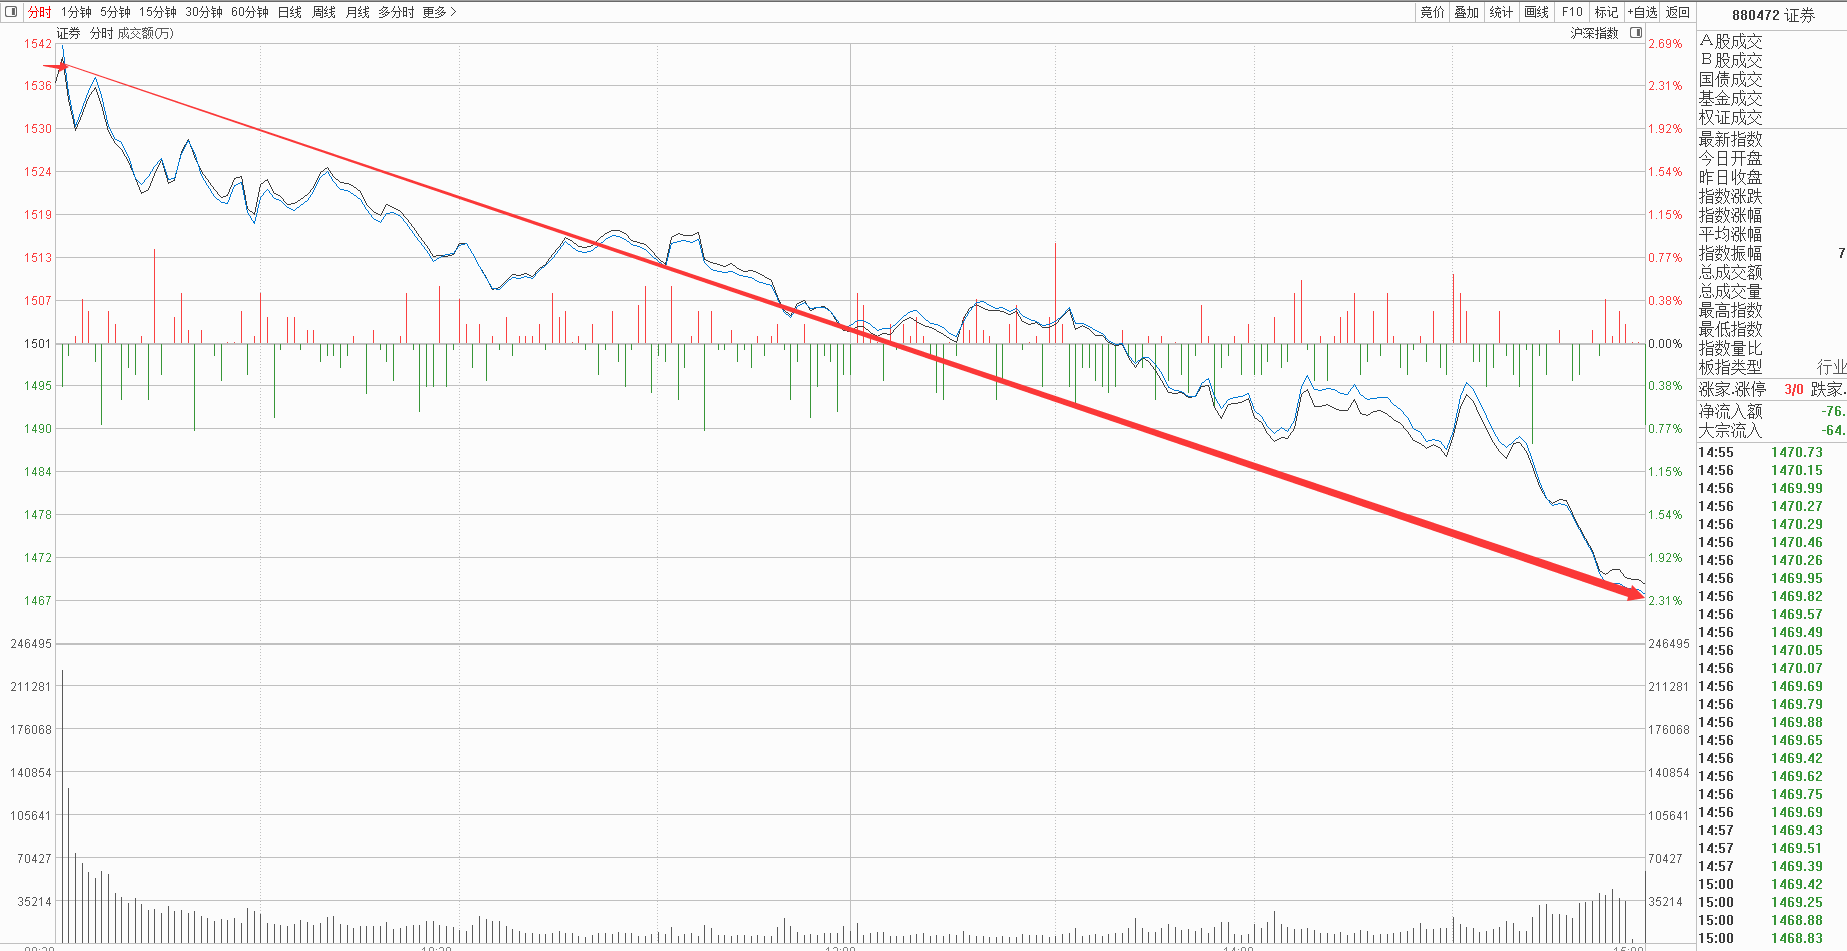Activate the 画线 drawing tool
Screen dimensions: 1847x951
click(1536, 12)
